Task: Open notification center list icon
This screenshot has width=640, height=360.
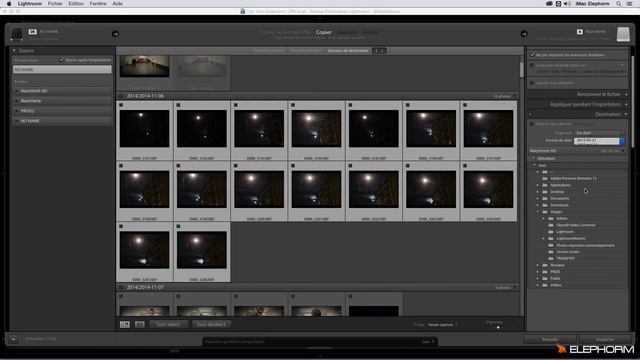Action: tap(630, 4)
